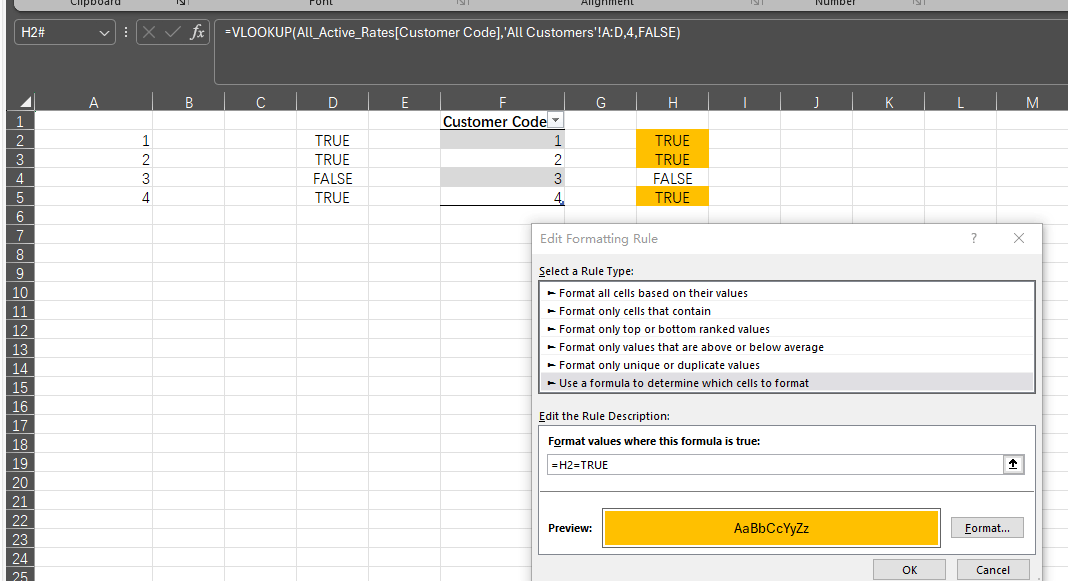This screenshot has width=1068, height=581.
Task: Click cell H3 highlighted TRUE
Action: [672, 159]
